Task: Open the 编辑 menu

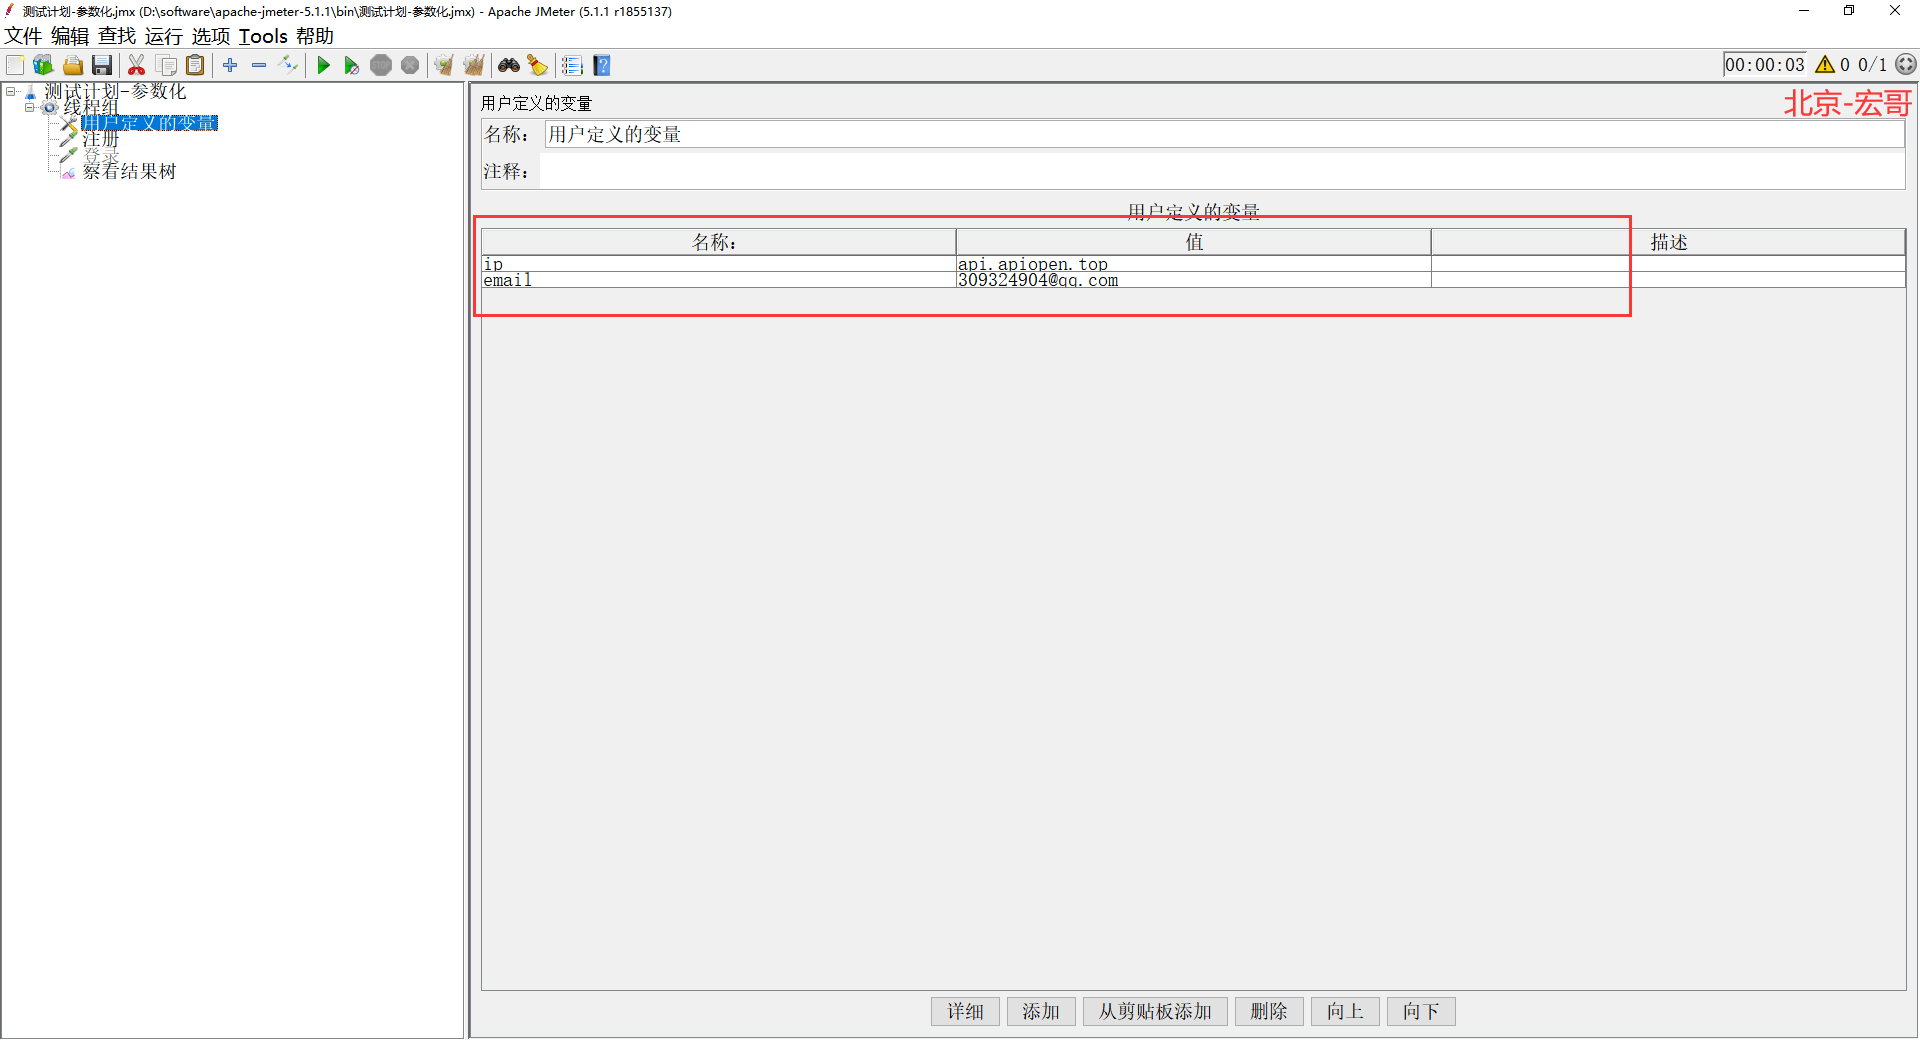Action: click(x=70, y=36)
